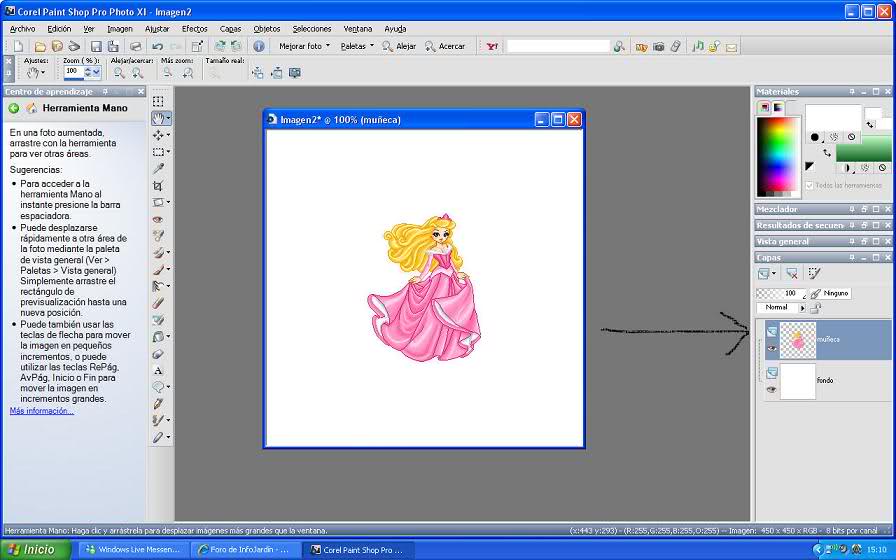This screenshot has width=896, height=560.
Task: Select the Eraser tool
Action: pos(158,303)
